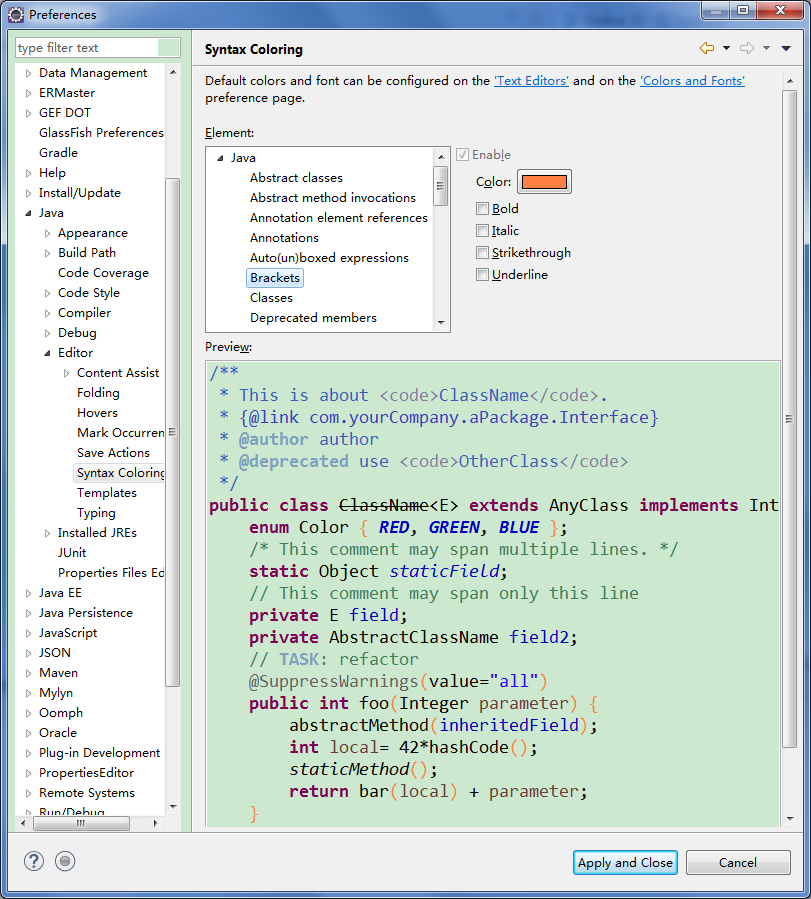Open Save Actions preferences
The width and height of the screenshot is (811, 899).
[113, 453]
